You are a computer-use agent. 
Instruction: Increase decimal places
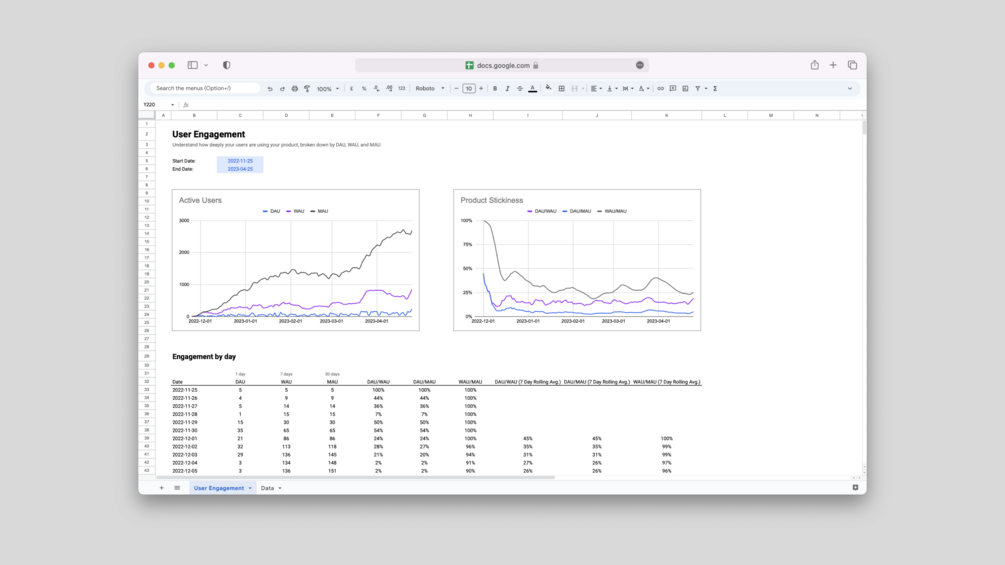[x=389, y=88]
